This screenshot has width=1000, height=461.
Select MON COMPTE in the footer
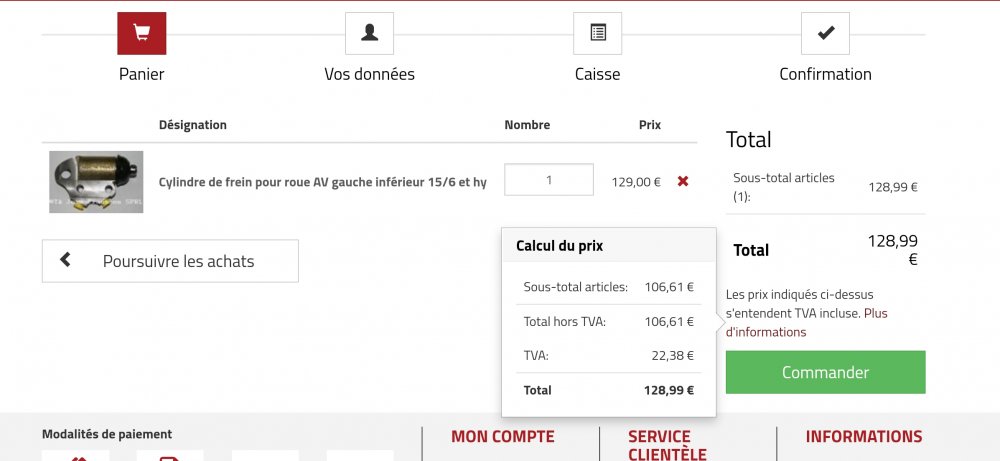pos(502,436)
